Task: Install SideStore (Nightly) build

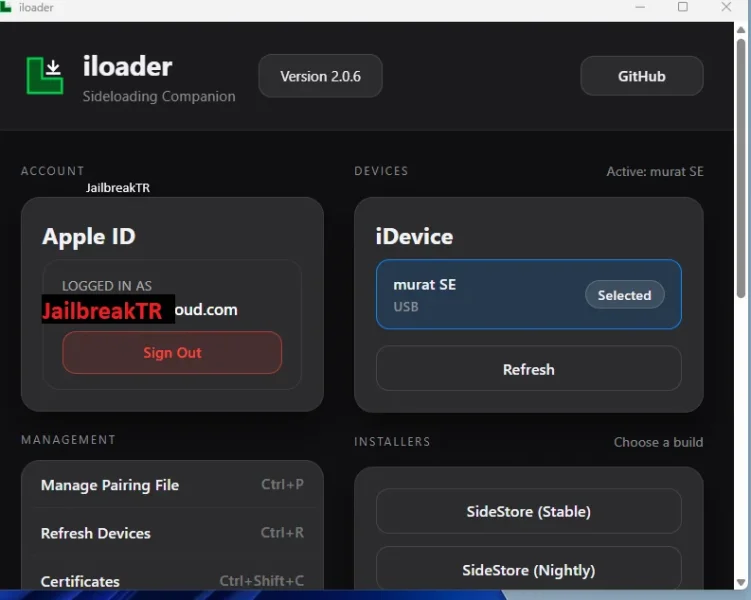Action: tap(528, 570)
